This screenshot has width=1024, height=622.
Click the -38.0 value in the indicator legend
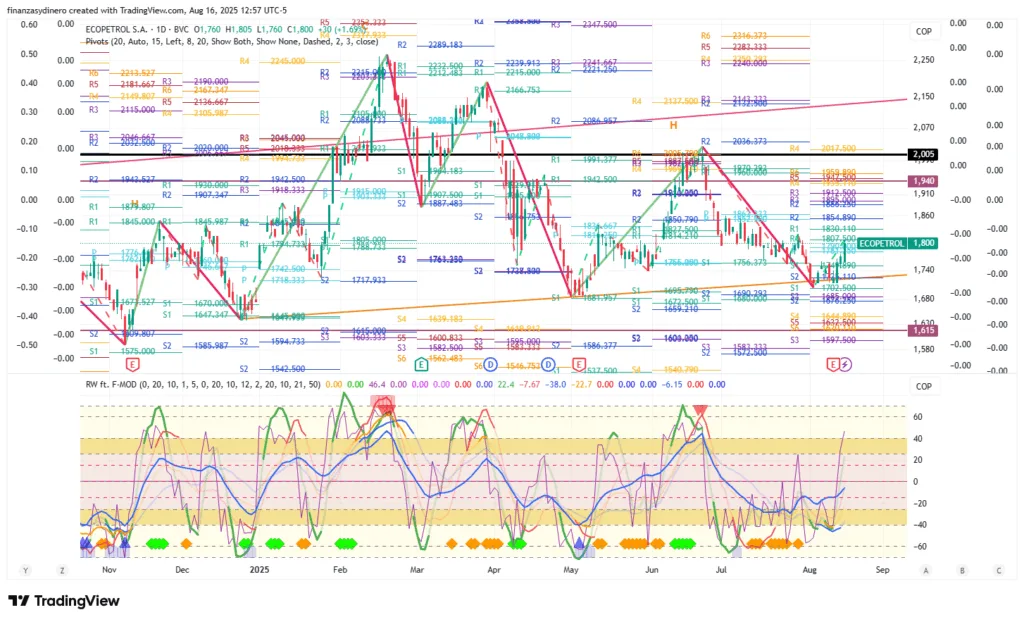click(x=556, y=384)
